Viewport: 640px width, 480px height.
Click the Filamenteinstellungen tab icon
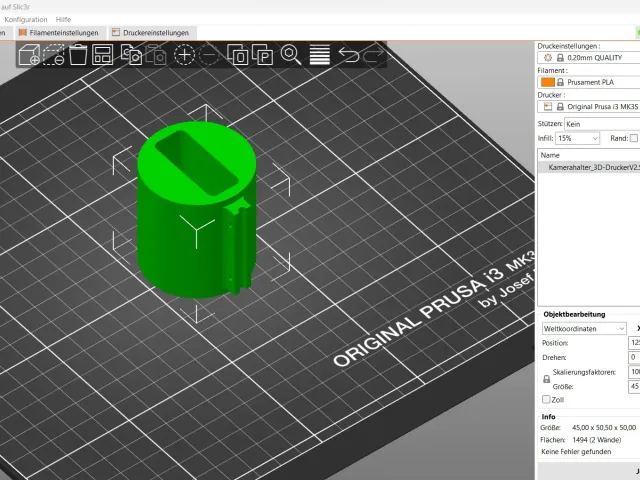[23, 32]
